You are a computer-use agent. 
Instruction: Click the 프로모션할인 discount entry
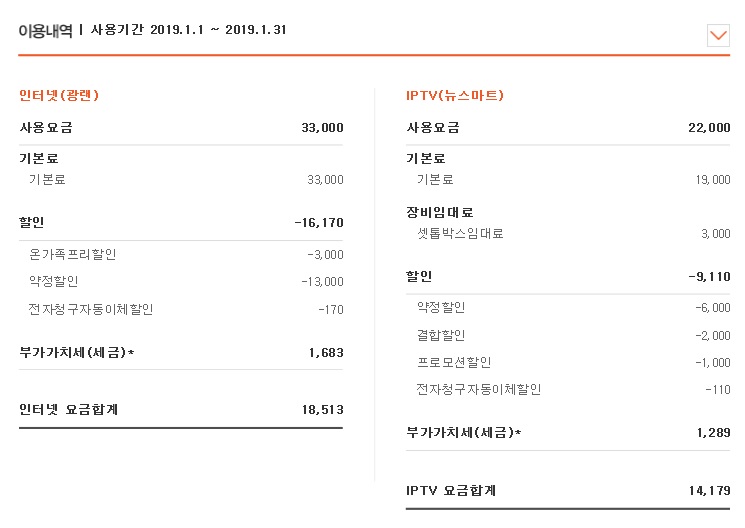click(454, 362)
